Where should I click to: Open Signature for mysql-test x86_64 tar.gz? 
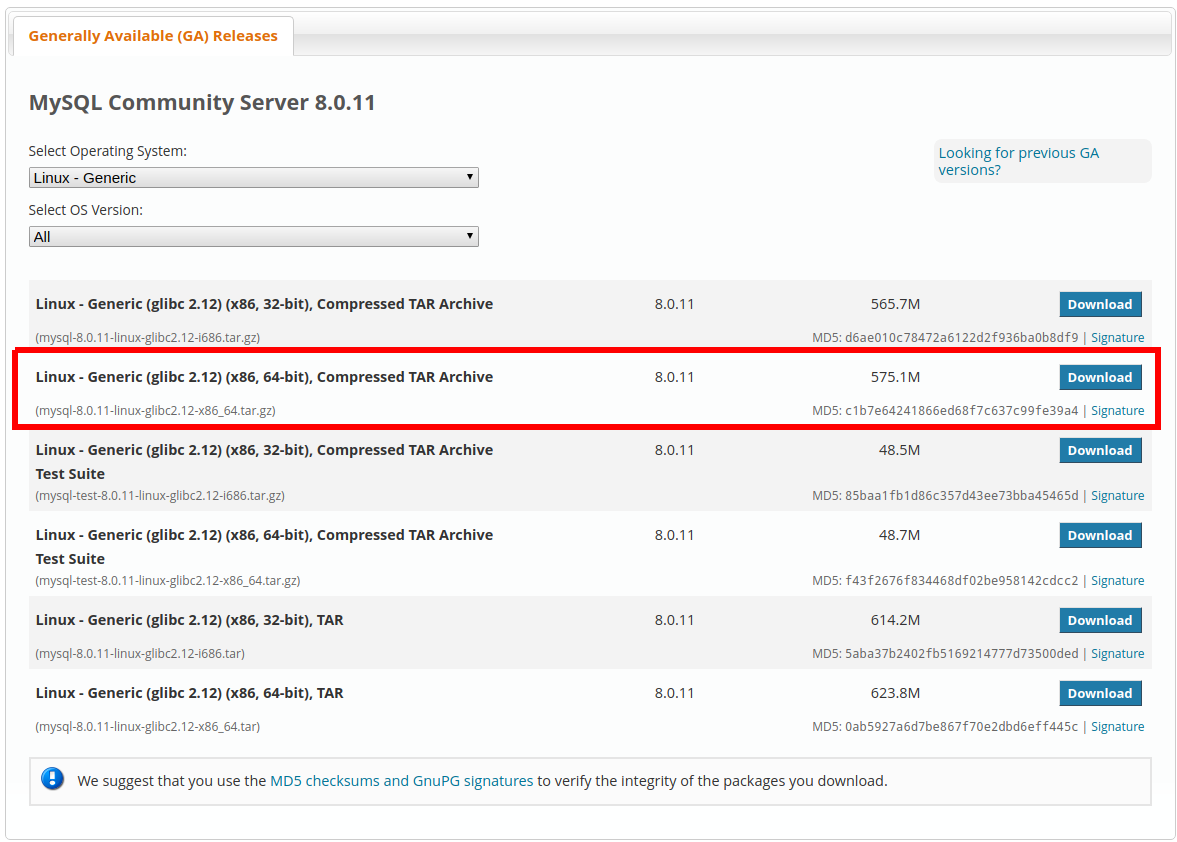(1117, 580)
